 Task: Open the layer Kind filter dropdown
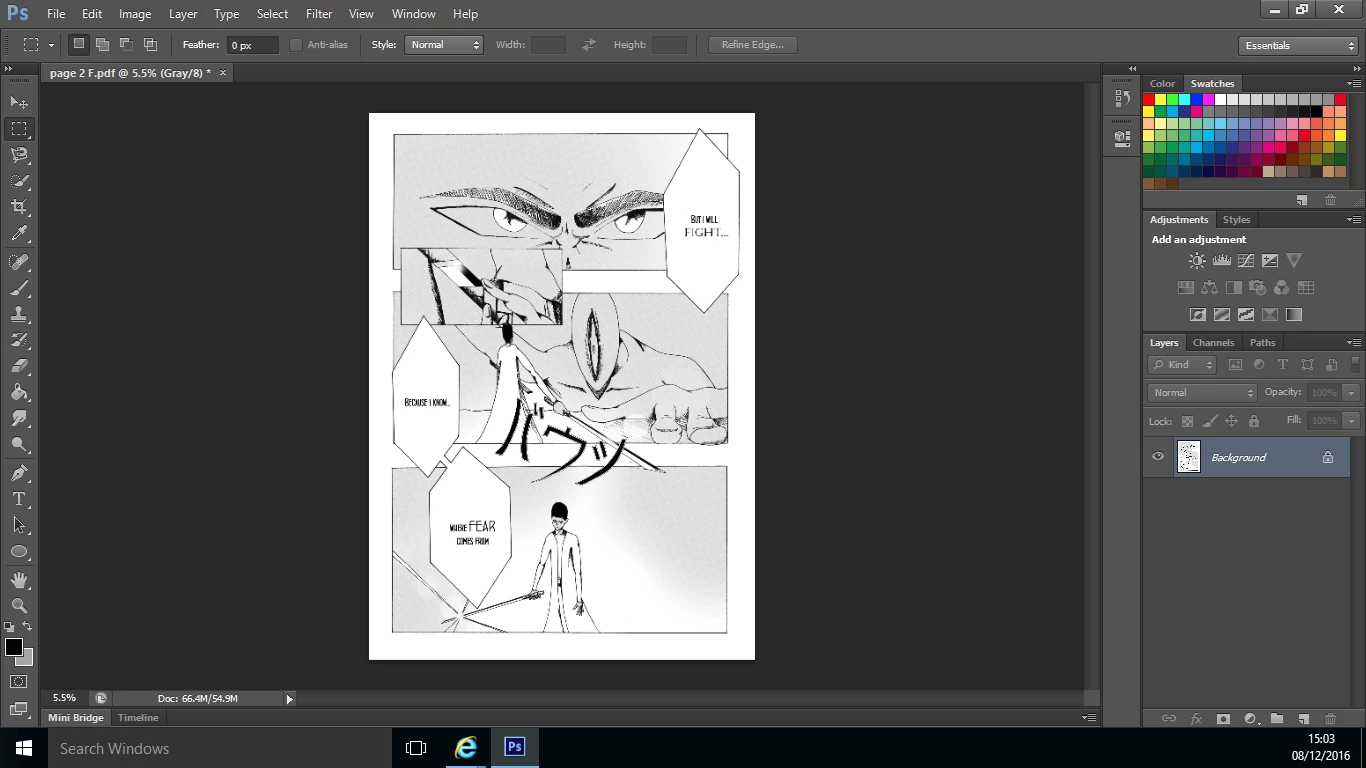(x=1182, y=365)
